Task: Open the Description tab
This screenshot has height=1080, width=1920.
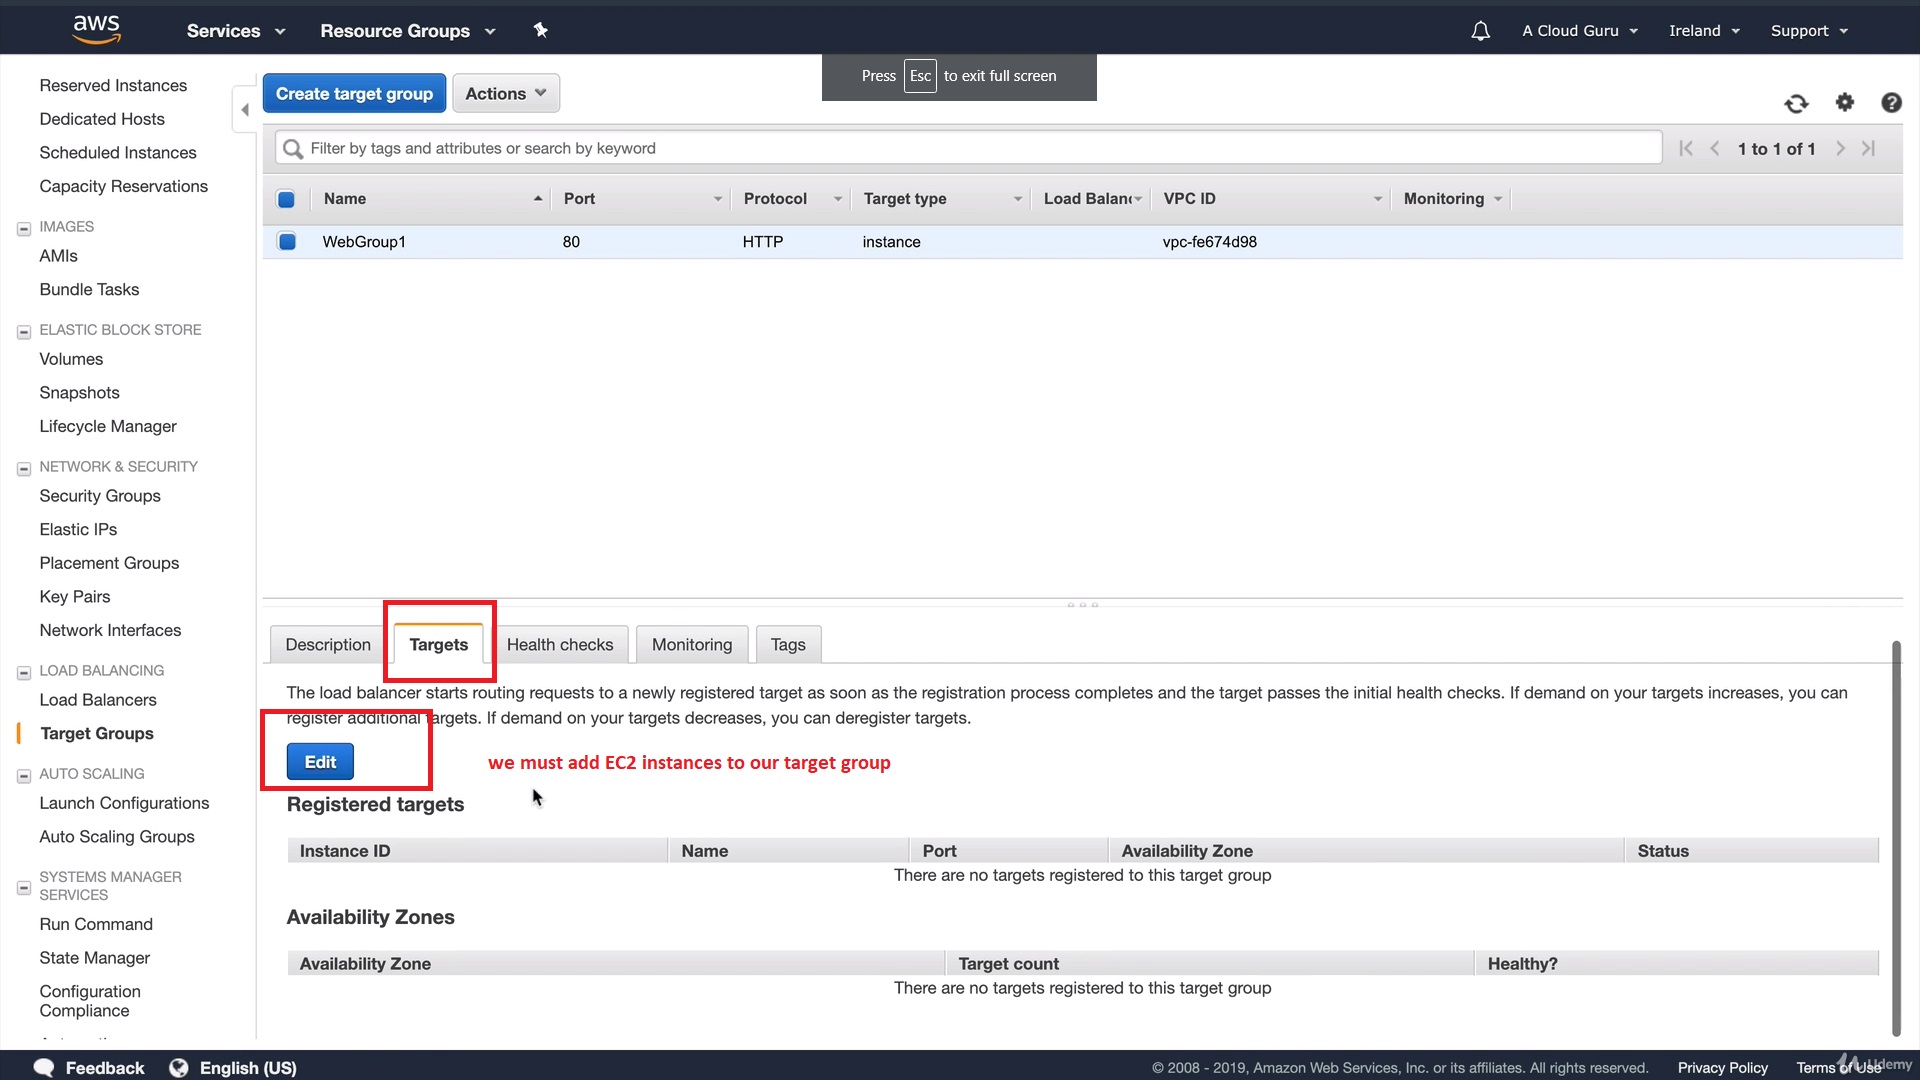Action: [x=327, y=645]
